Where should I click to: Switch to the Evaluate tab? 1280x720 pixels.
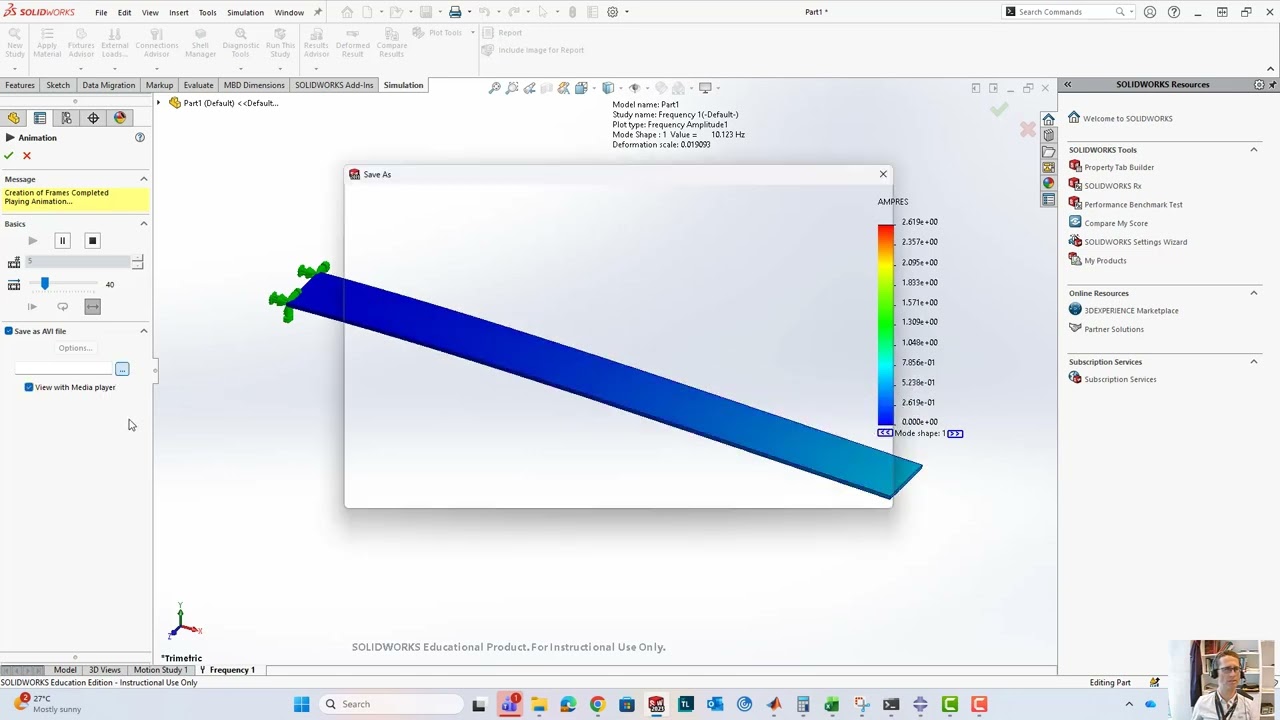(198, 85)
